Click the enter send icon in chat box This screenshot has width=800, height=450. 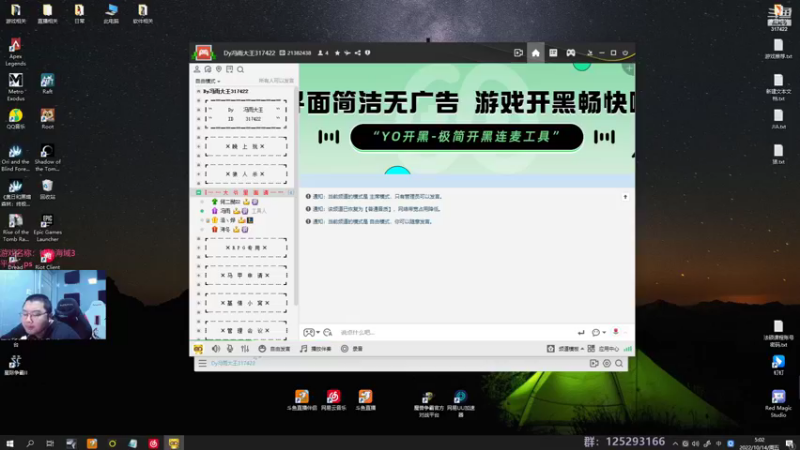click(581, 332)
